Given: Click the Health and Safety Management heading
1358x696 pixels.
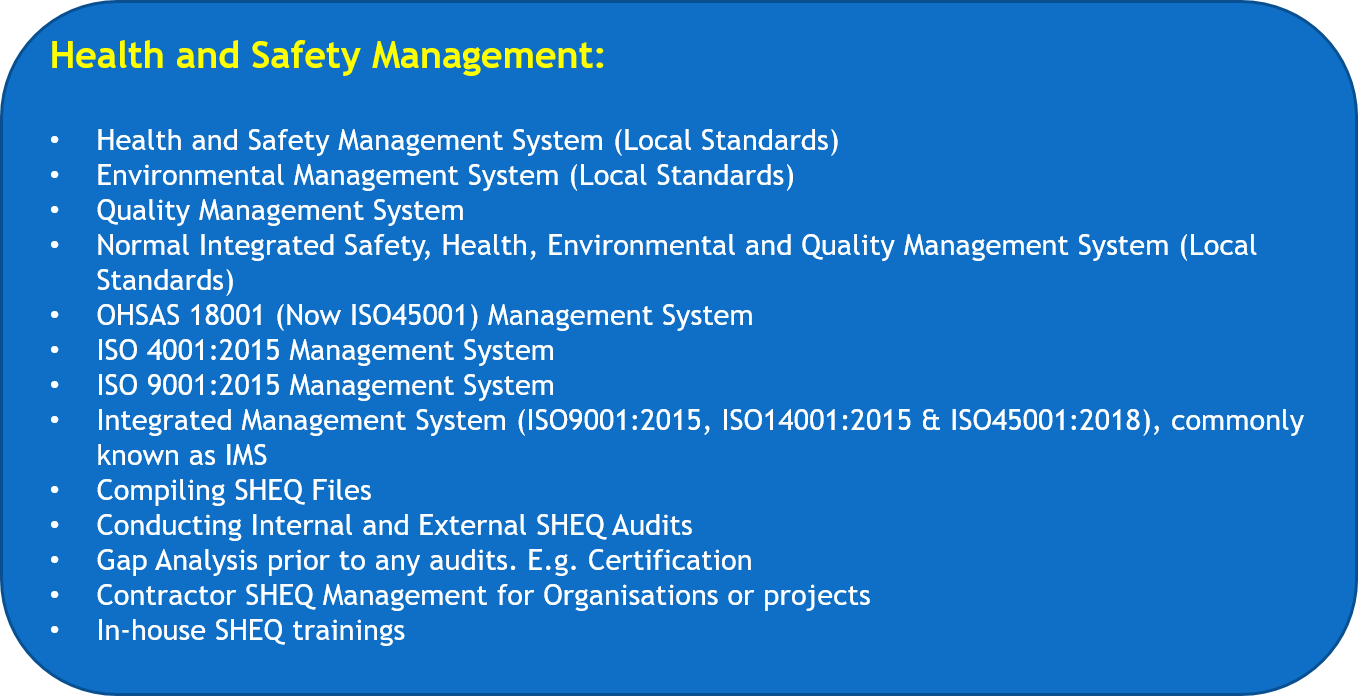Looking at the screenshot, I should 327,56.
